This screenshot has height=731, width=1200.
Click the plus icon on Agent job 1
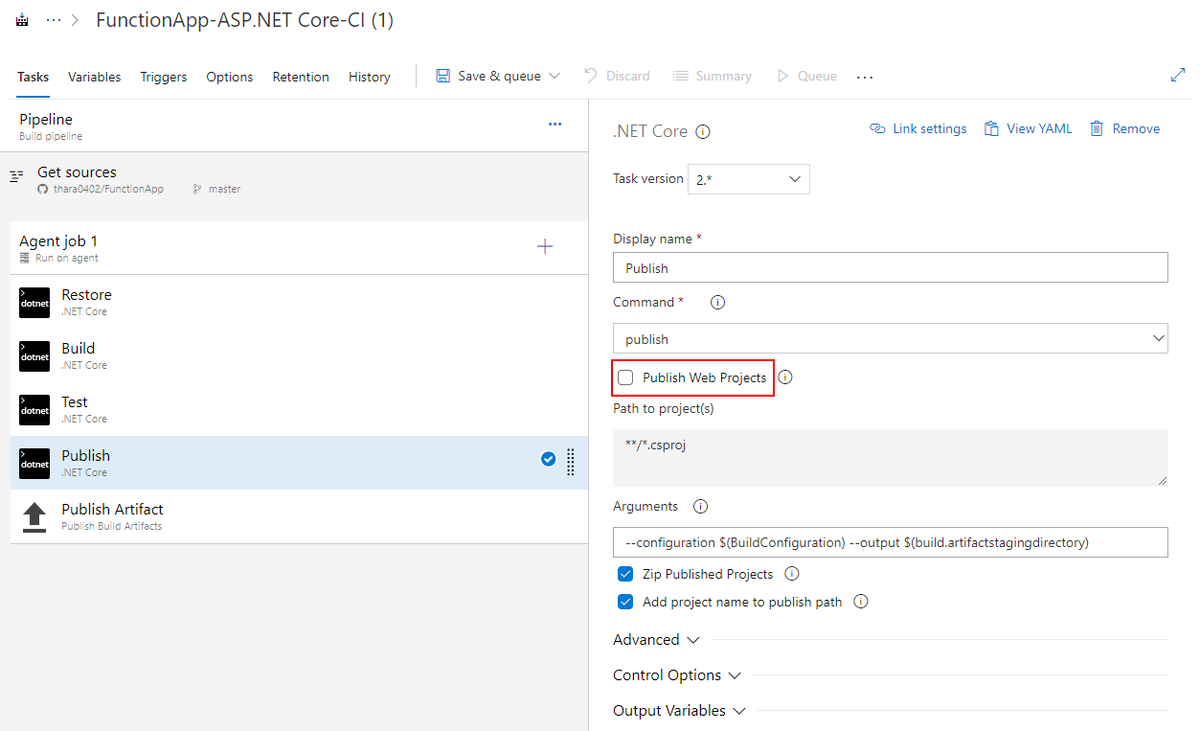coord(545,246)
